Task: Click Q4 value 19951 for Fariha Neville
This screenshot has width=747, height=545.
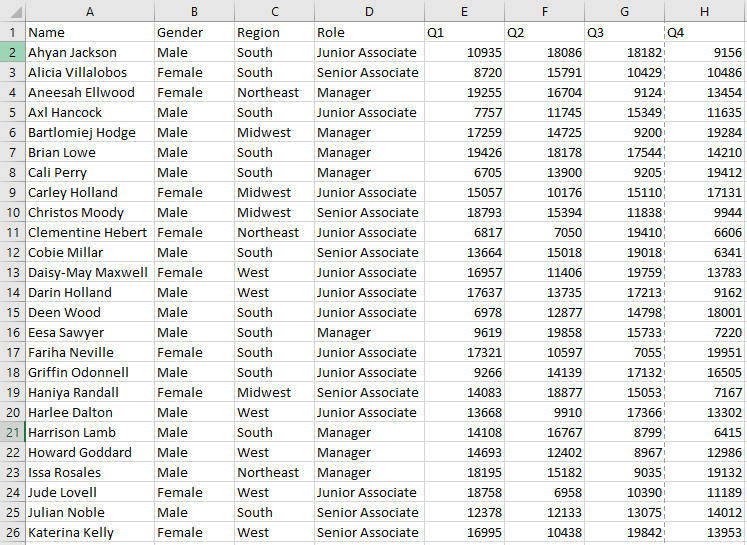Action: [706, 352]
